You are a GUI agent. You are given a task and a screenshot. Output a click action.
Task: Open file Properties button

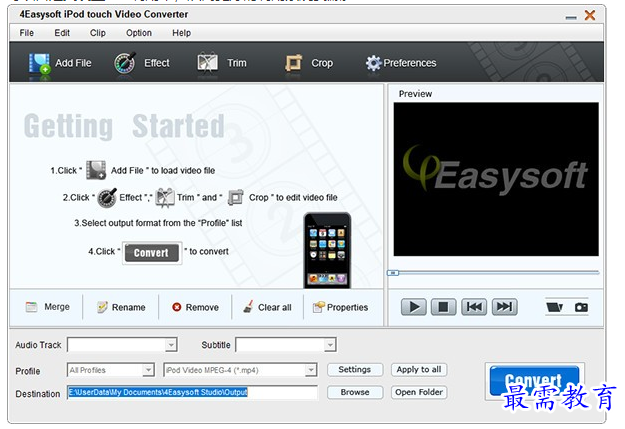click(x=340, y=307)
